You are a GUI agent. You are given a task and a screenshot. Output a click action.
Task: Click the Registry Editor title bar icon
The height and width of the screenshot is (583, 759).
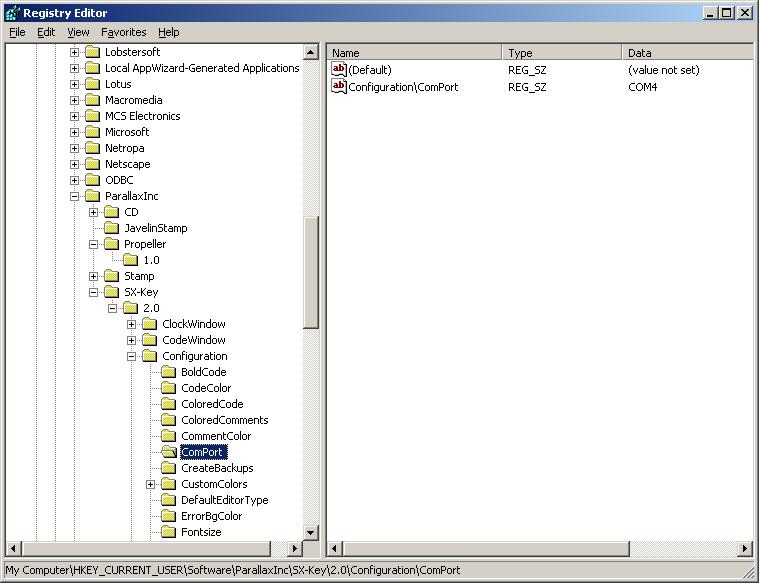tap(13, 13)
